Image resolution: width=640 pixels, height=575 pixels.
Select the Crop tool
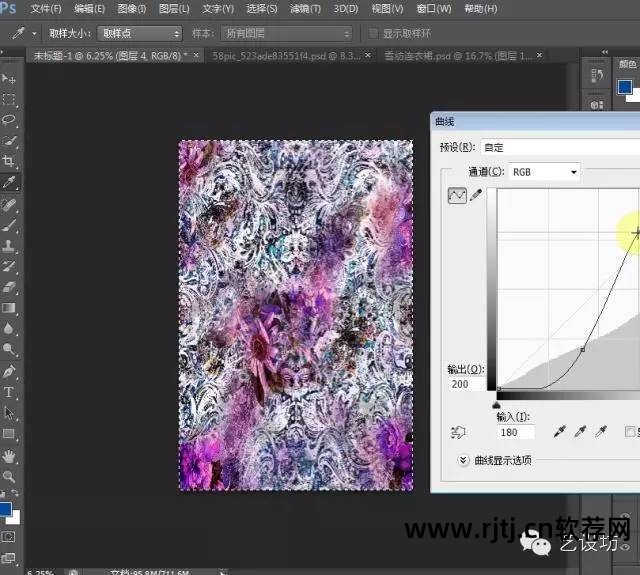pyautogui.click(x=9, y=162)
